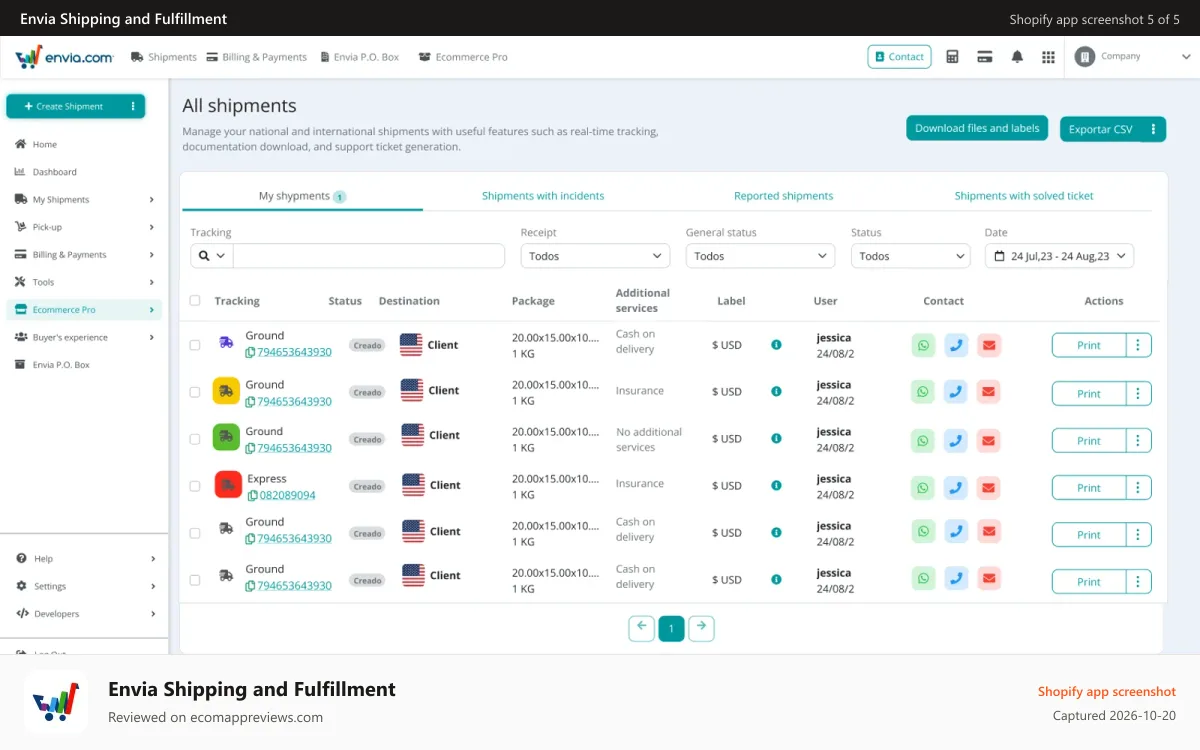The image size is (1200, 750).
Task: Open more options beside Print in Express row
Action: [x=1139, y=488]
